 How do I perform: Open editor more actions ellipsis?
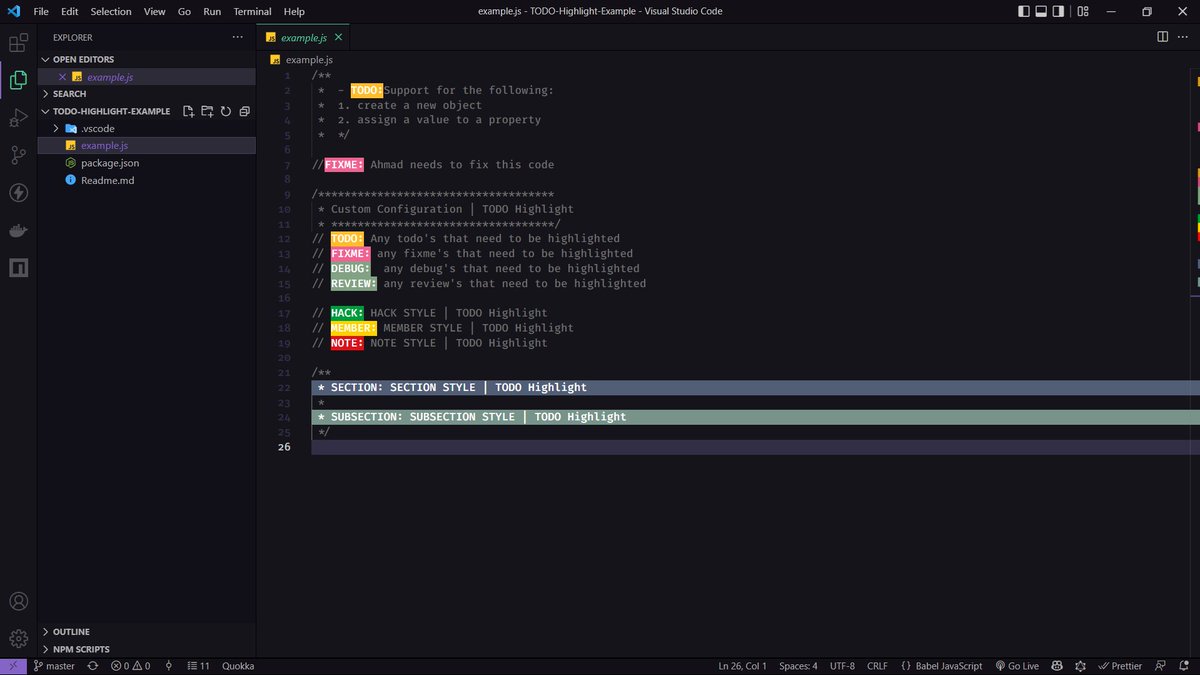[1183, 37]
